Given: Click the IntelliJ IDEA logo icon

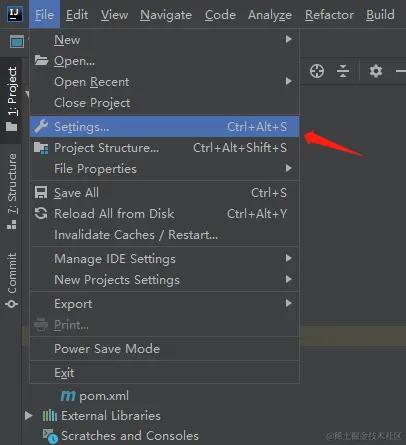Looking at the screenshot, I should pyautogui.click(x=15, y=14).
